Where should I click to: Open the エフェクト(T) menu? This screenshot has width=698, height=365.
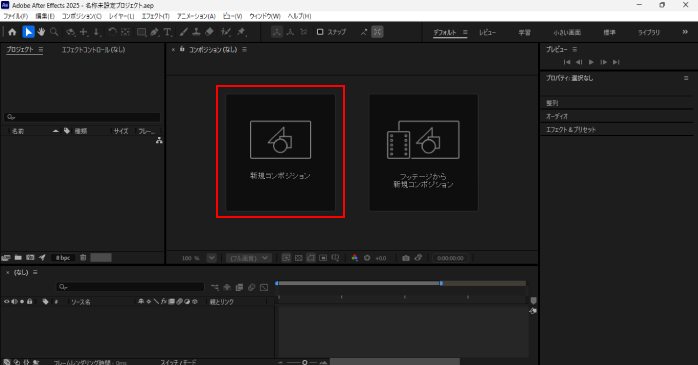click(x=155, y=16)
